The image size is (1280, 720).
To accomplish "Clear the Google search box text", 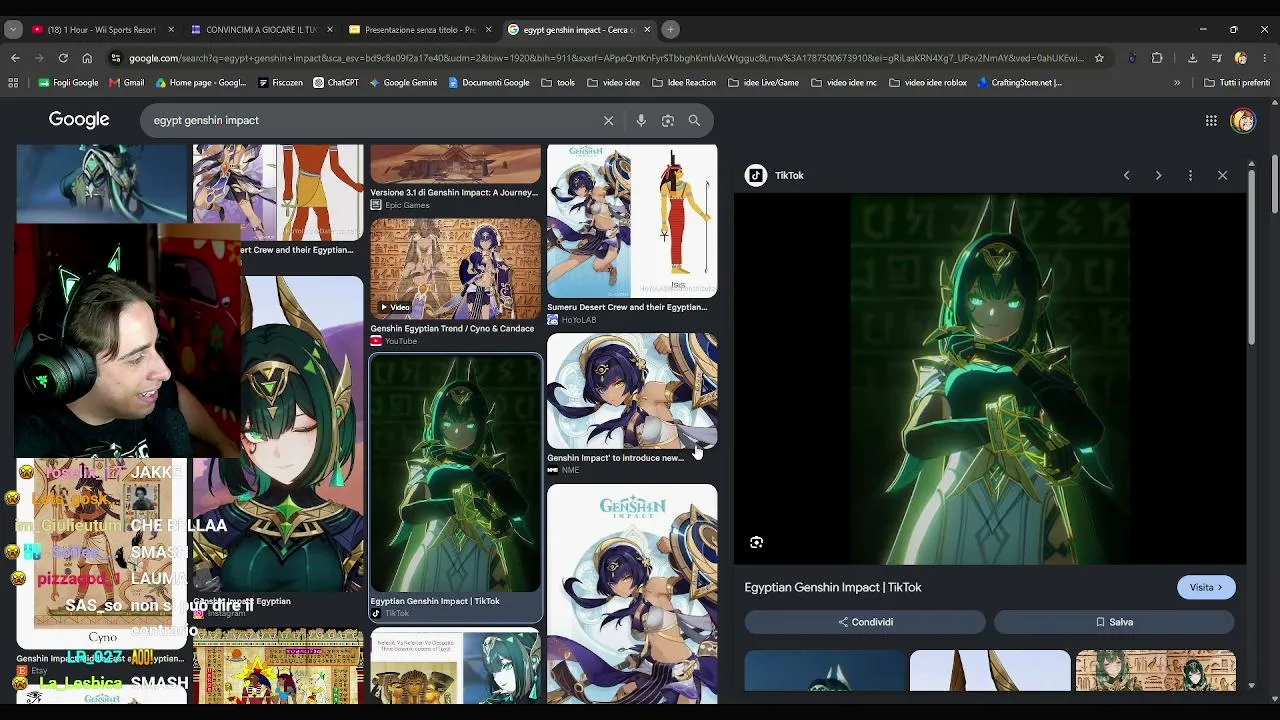I will coord(608,120).
